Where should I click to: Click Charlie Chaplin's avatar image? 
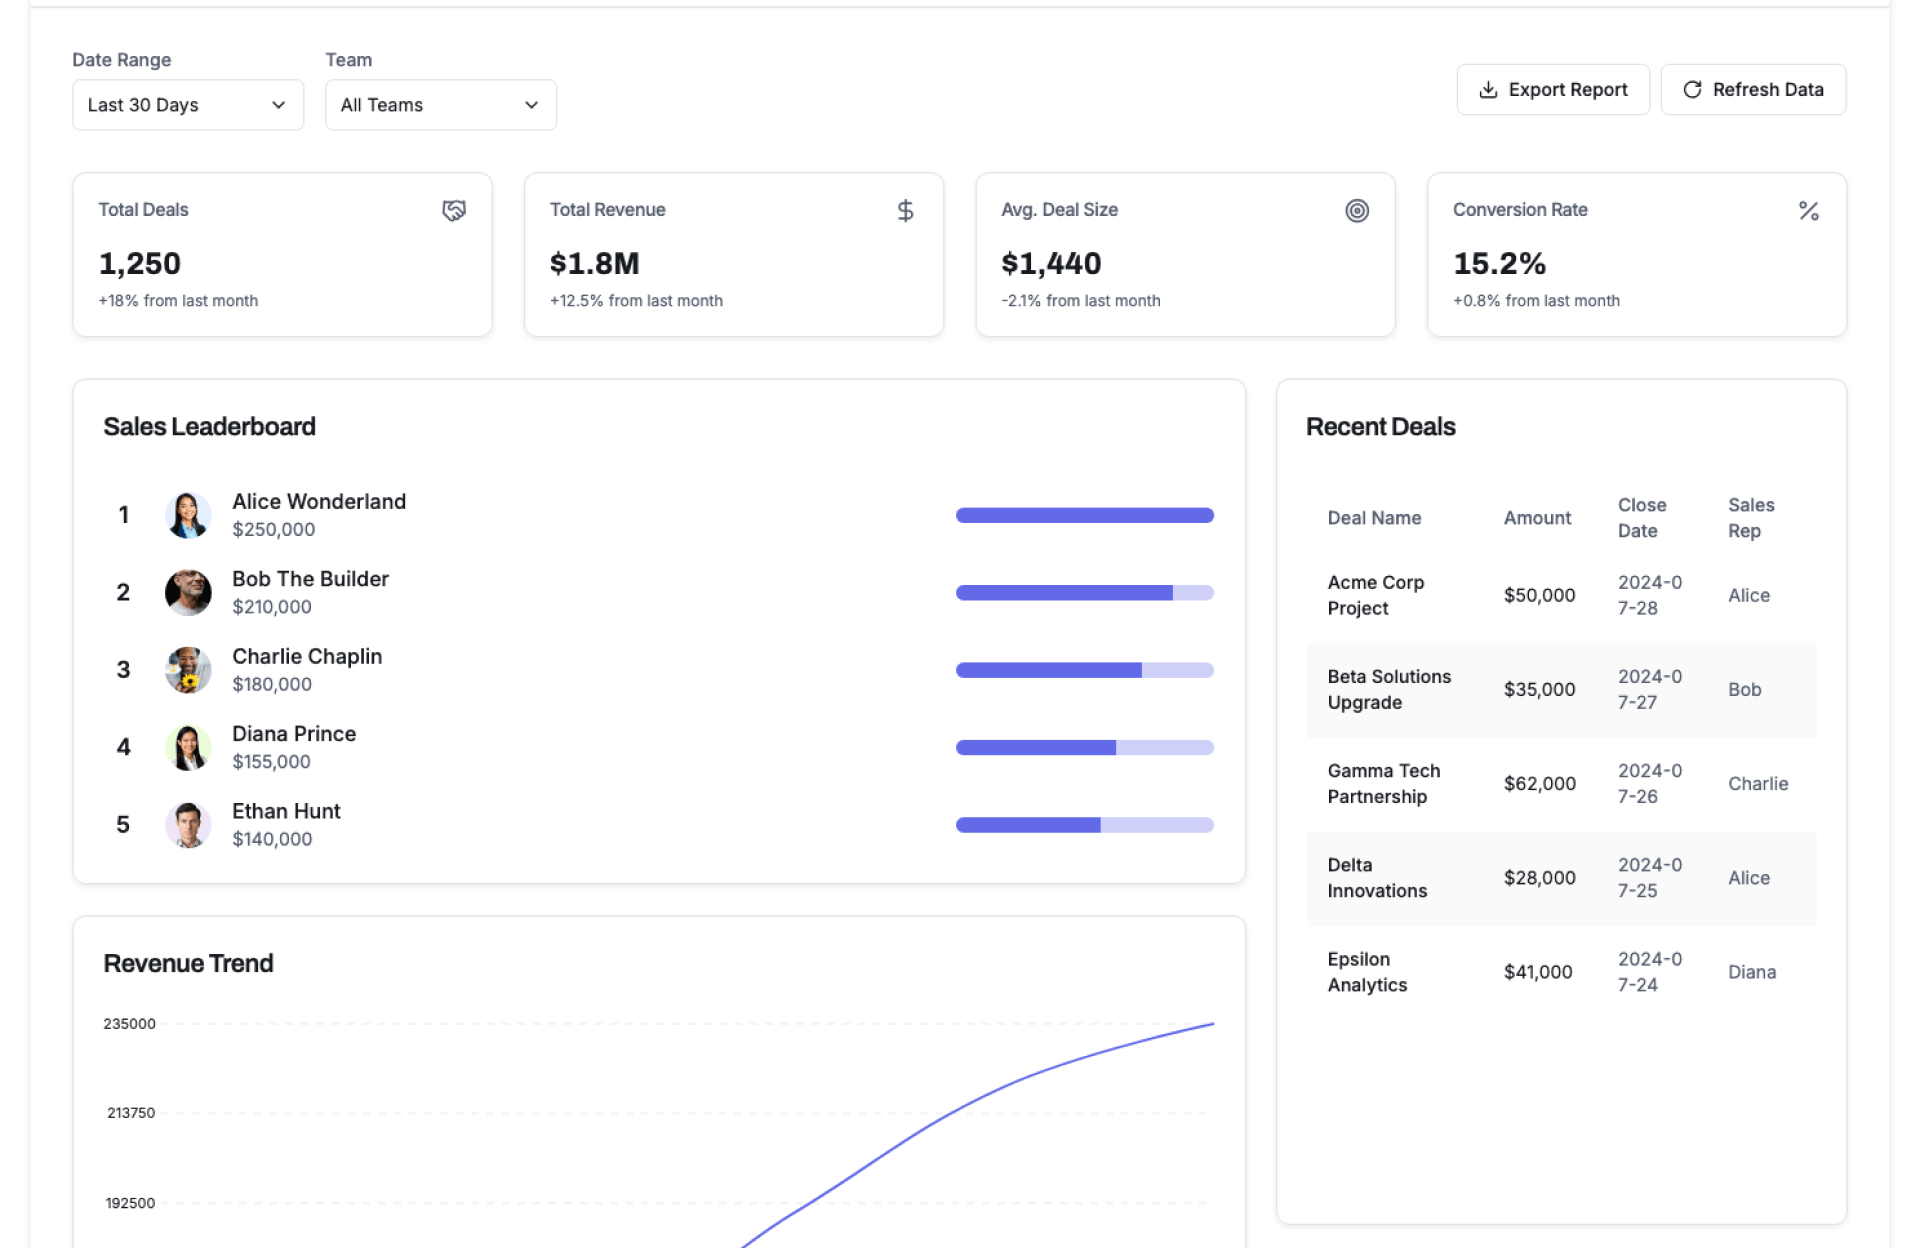(x=188, y=670)
